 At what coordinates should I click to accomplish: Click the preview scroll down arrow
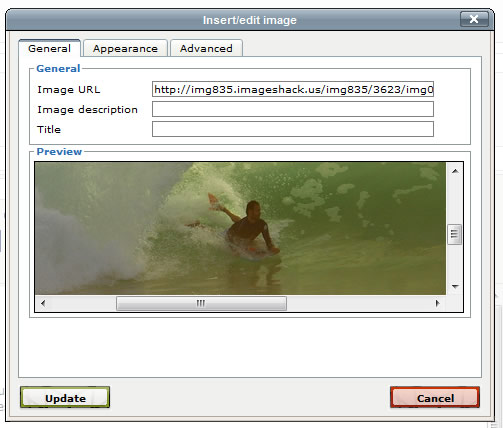click(x=455, y=286)
